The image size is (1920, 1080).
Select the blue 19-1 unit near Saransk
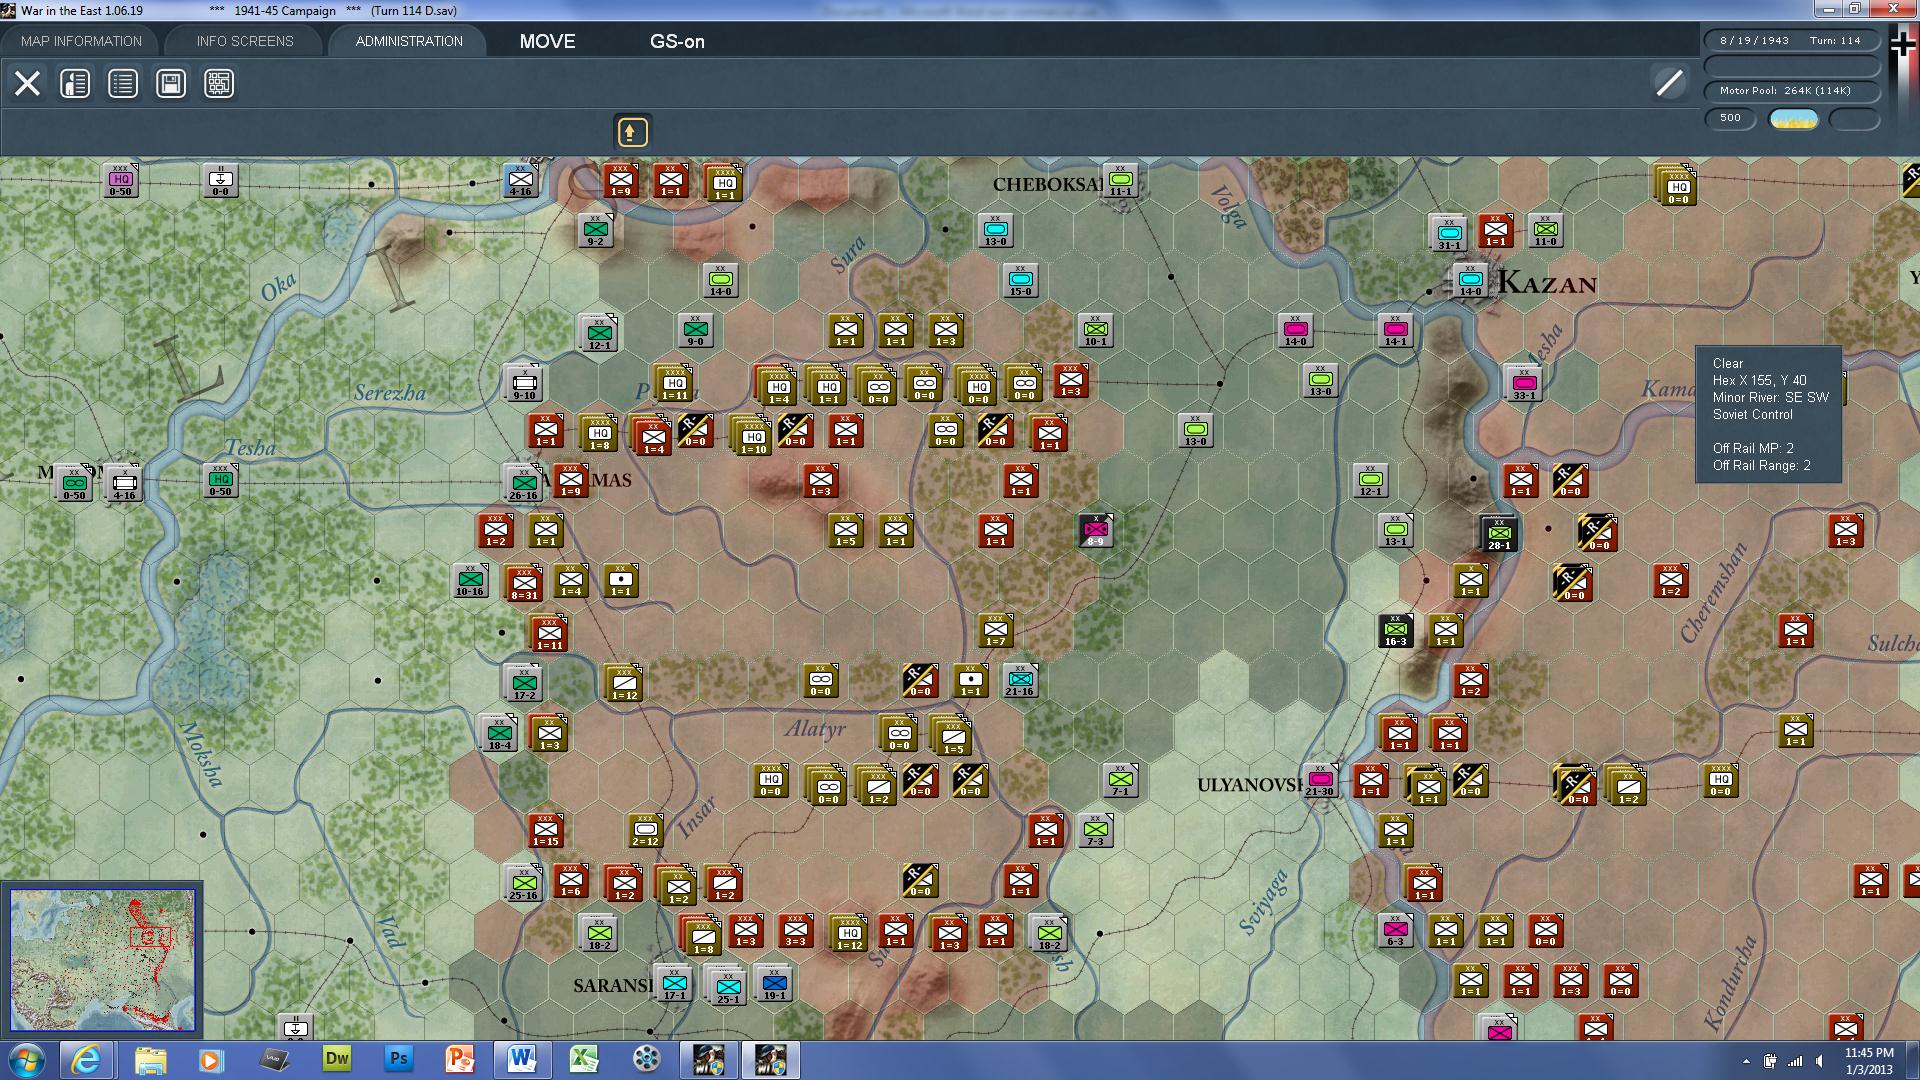pos(774,984)
